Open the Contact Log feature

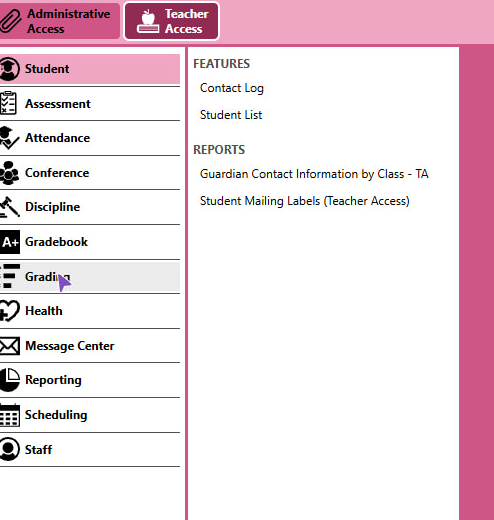coord(232,88)
